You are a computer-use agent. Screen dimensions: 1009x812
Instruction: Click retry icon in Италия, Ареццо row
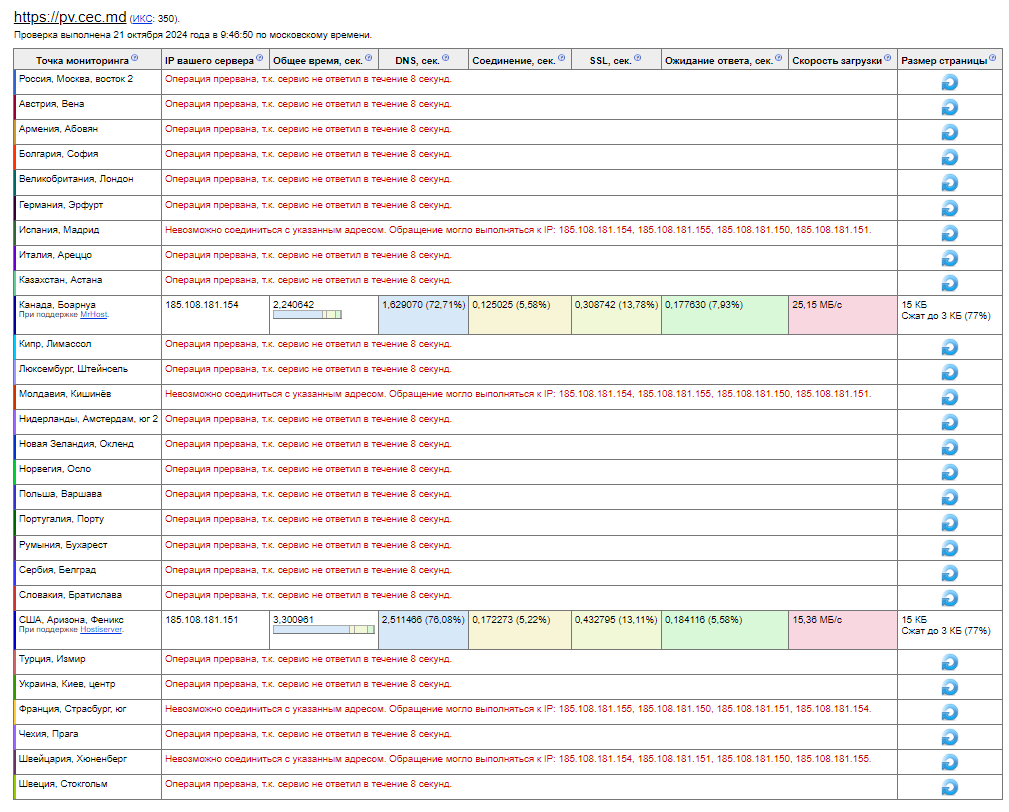(950, 259)
